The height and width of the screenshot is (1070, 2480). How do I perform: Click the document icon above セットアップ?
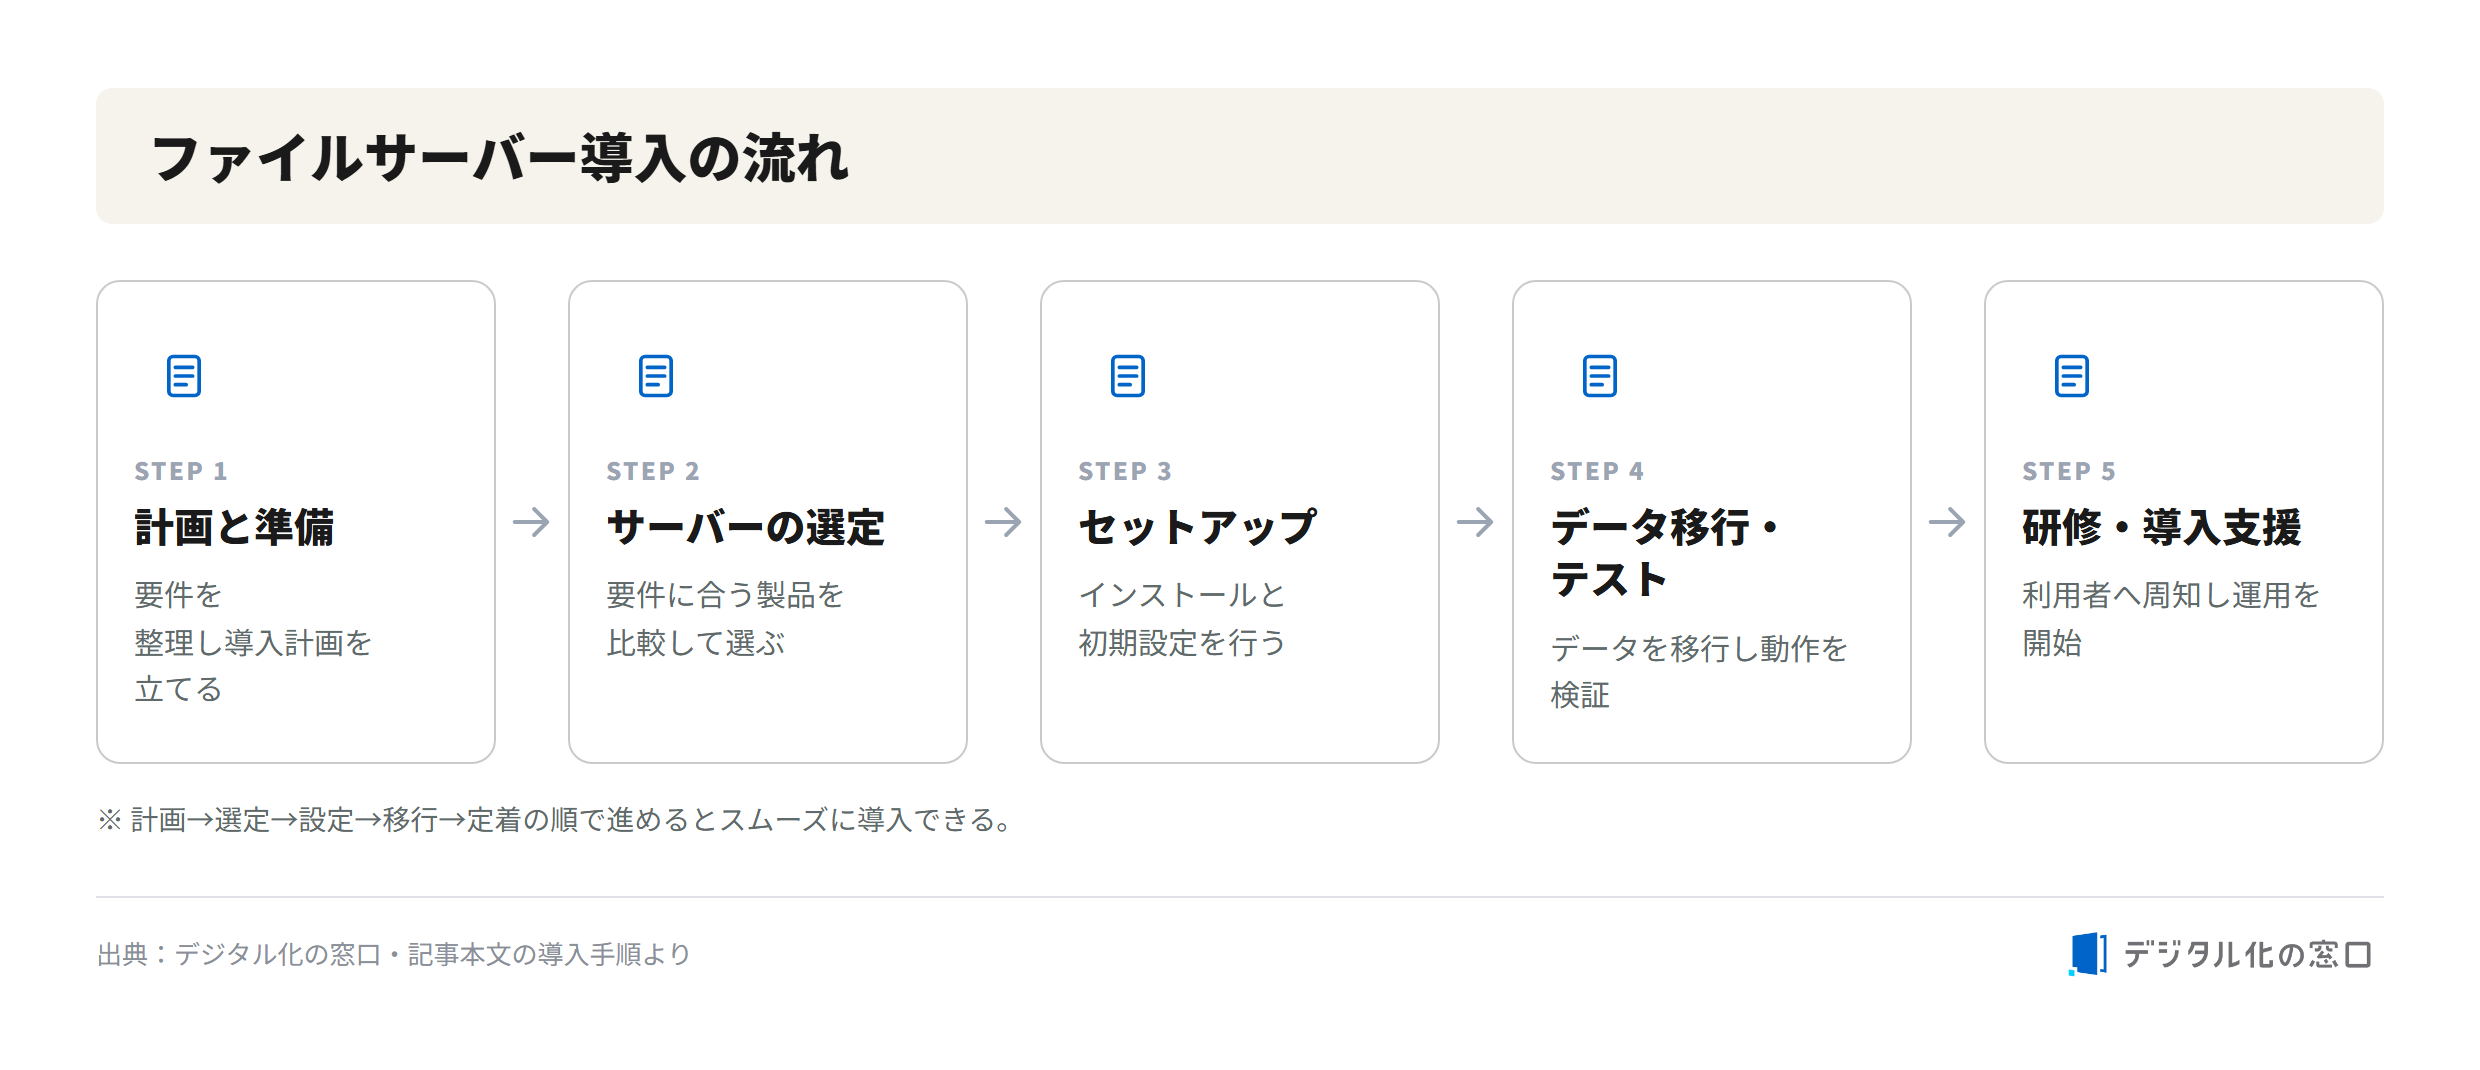tap(1128, 376)
